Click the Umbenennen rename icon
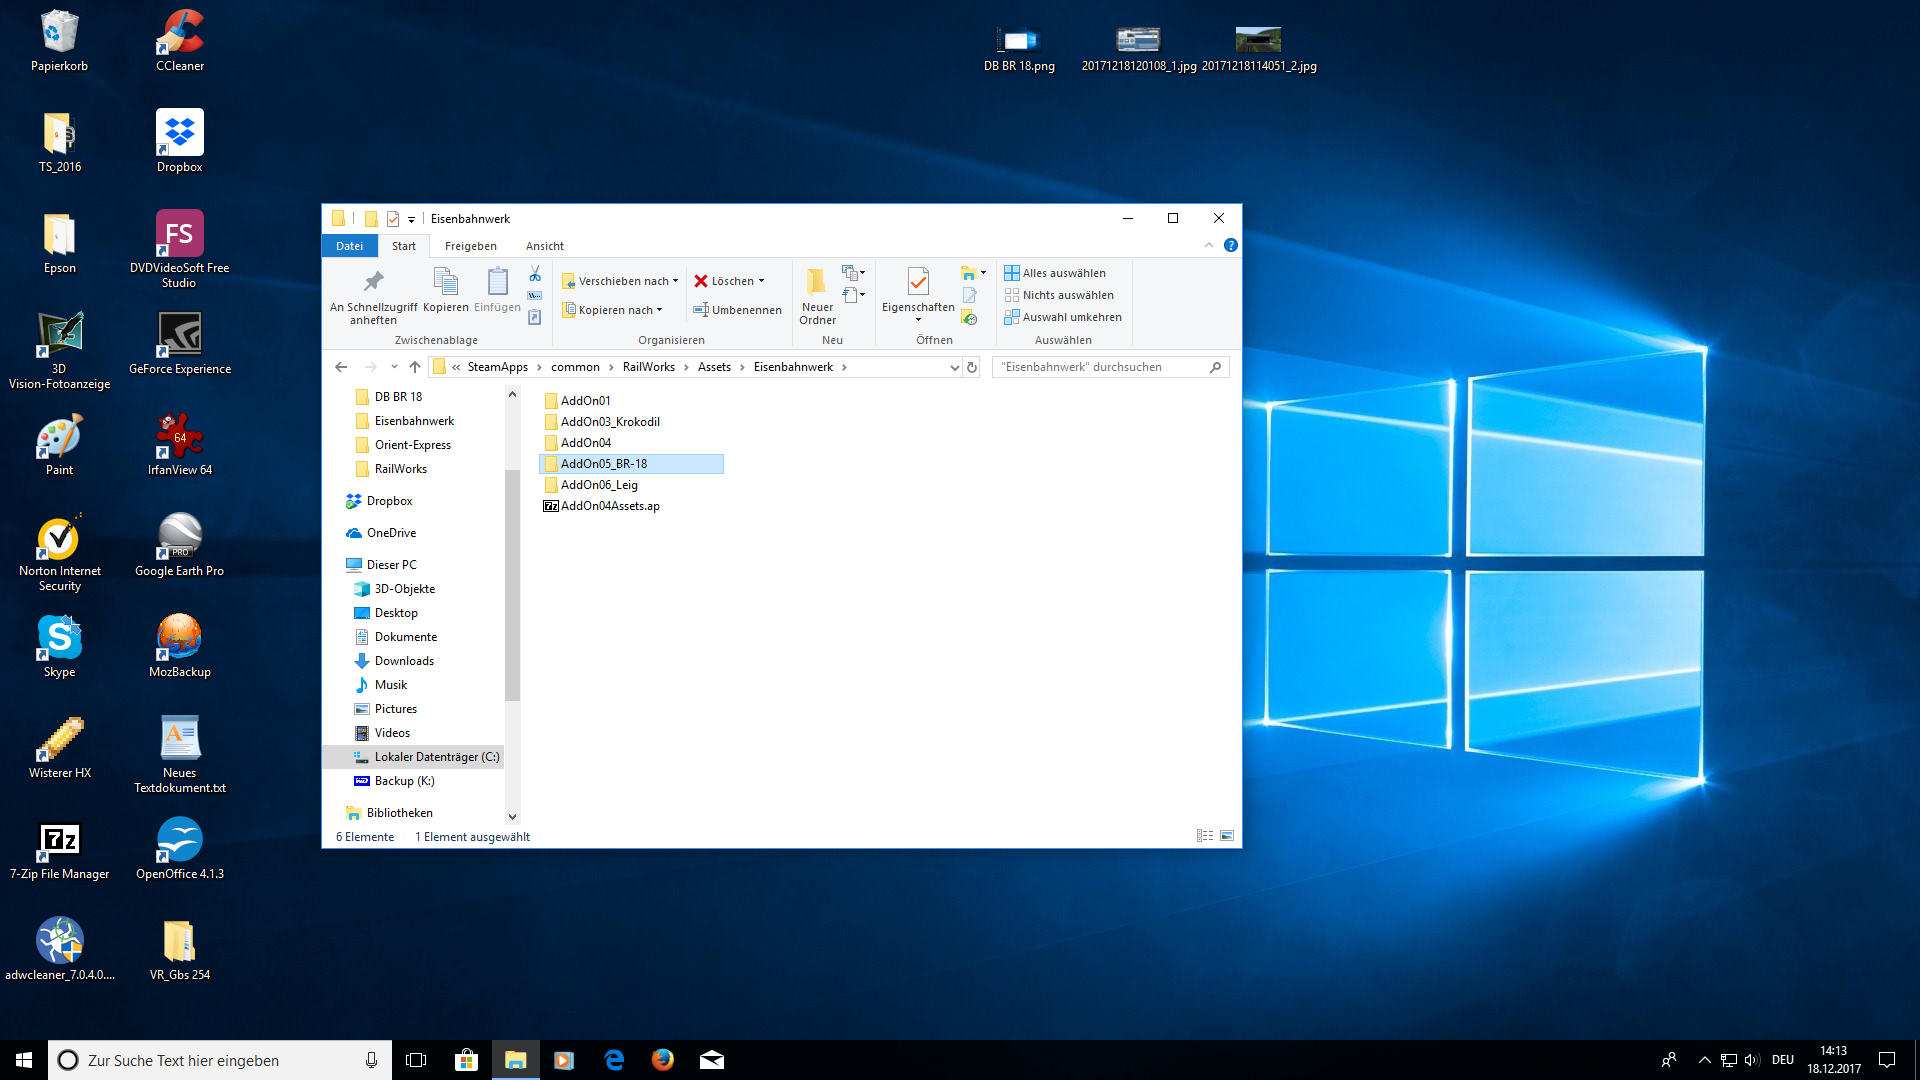Screen dimensions: 1920x1080 701,310
